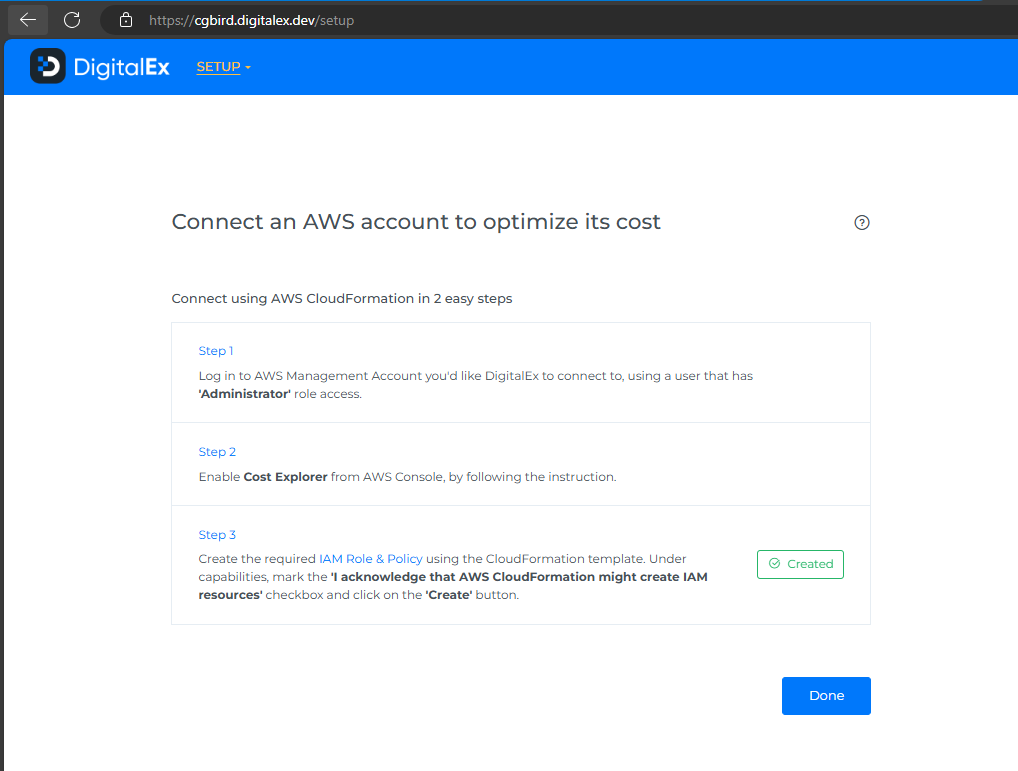Open the SETUP menu label
Viewport: 1018px width, 771px height.
coord(218,67)
